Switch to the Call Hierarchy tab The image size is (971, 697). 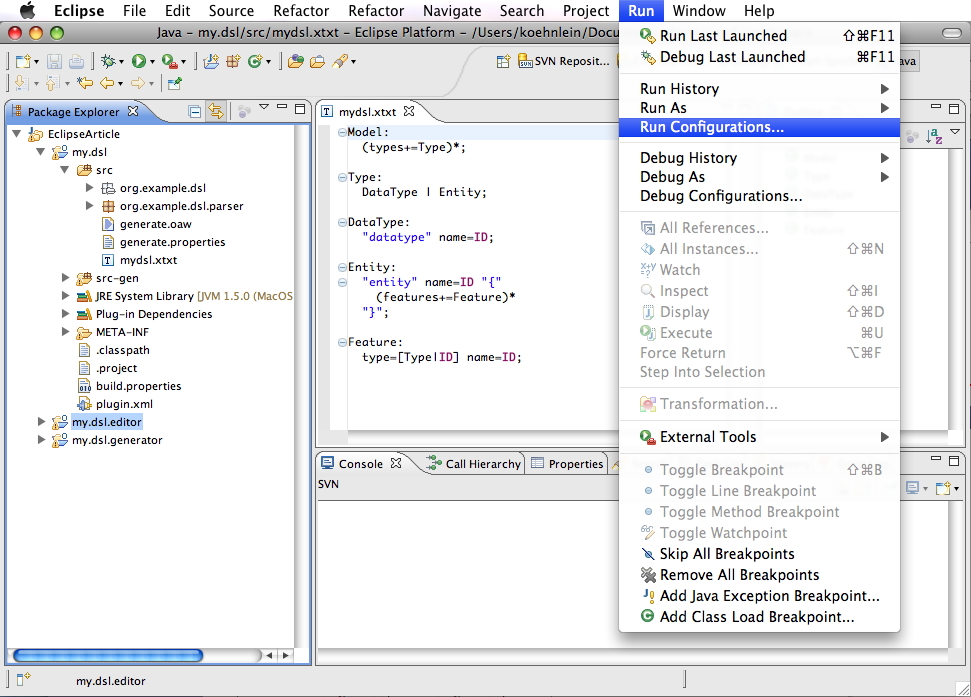pyautogui.click(x=475, y=464)
